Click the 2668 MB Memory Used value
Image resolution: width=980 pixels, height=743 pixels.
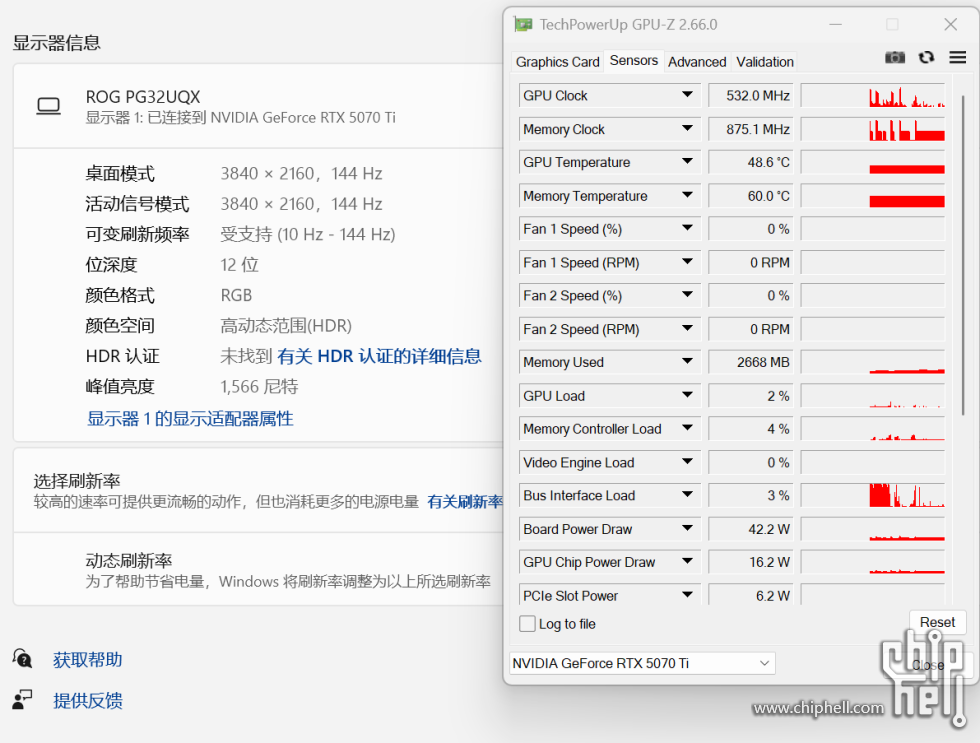(x=751, y=362)
